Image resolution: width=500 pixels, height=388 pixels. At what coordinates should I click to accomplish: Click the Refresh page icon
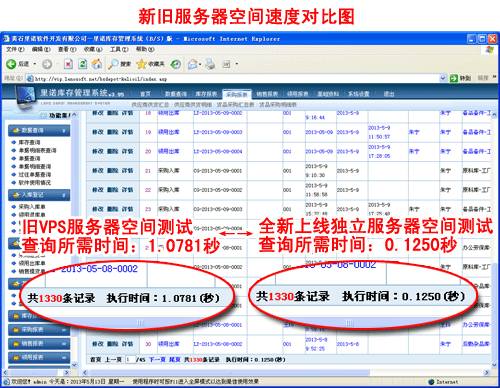[x=83, y=64]
